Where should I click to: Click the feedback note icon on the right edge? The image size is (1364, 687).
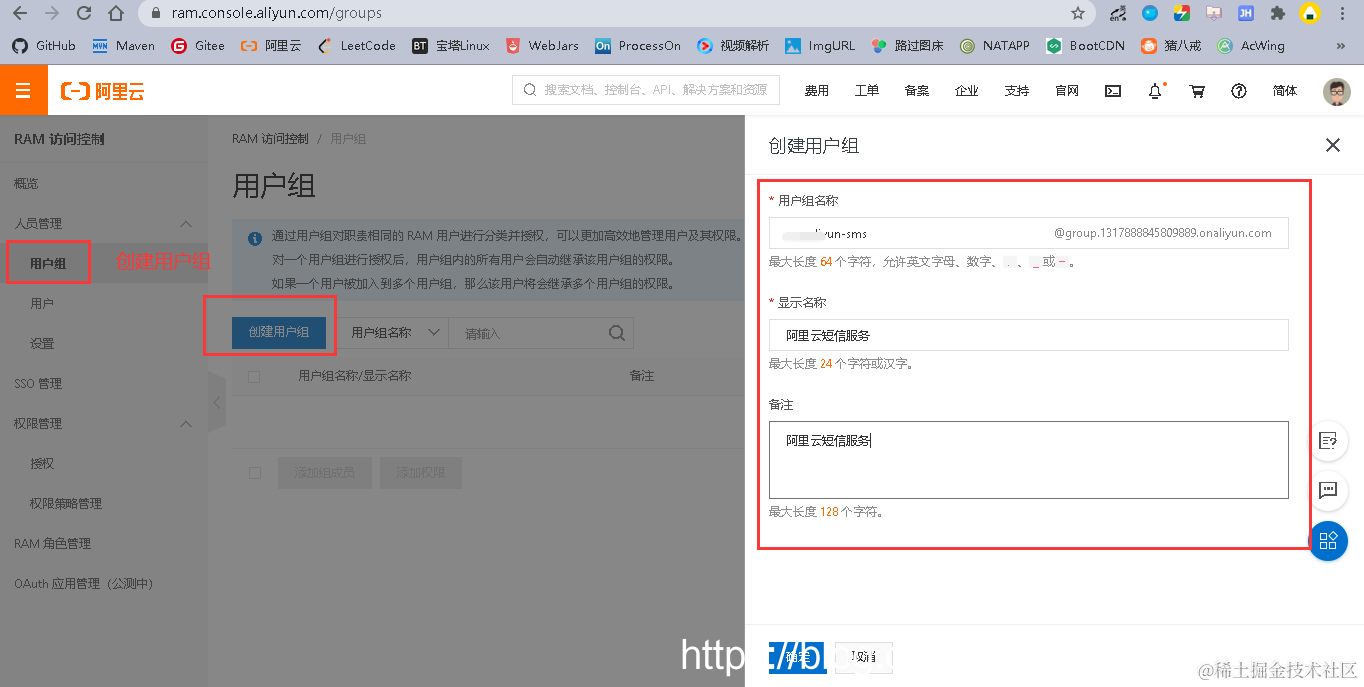coord(1328,440)
